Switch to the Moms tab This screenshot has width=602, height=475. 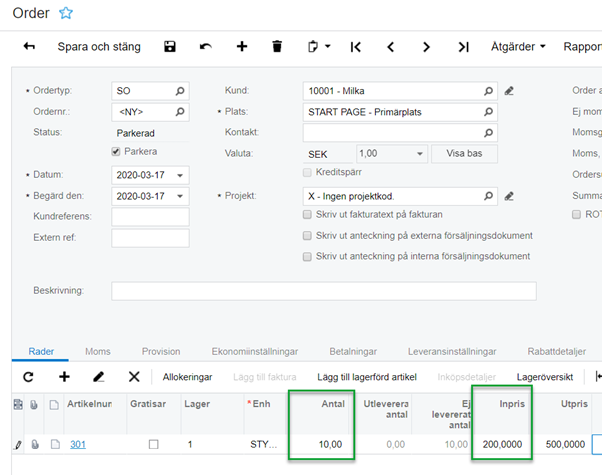(x=98, y=352)
